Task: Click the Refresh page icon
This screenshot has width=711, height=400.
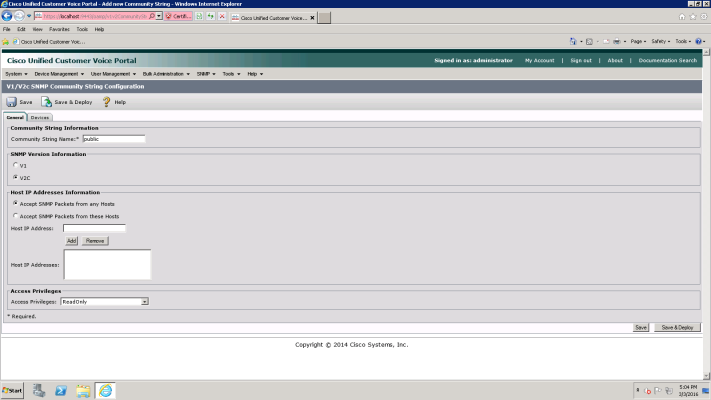Action: point(210,16)
